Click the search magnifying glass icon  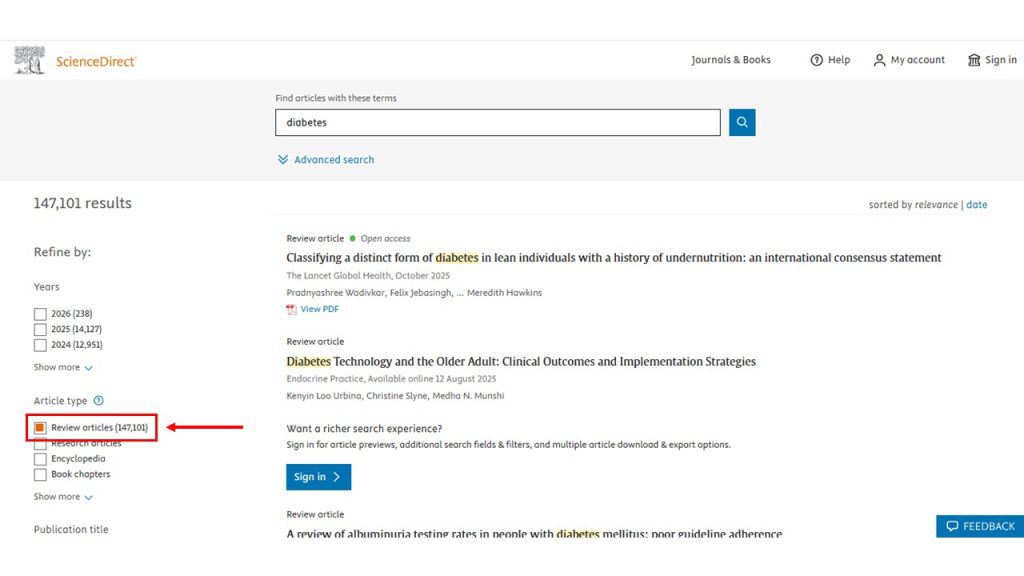pyautogui.click(x=741, y=122)
